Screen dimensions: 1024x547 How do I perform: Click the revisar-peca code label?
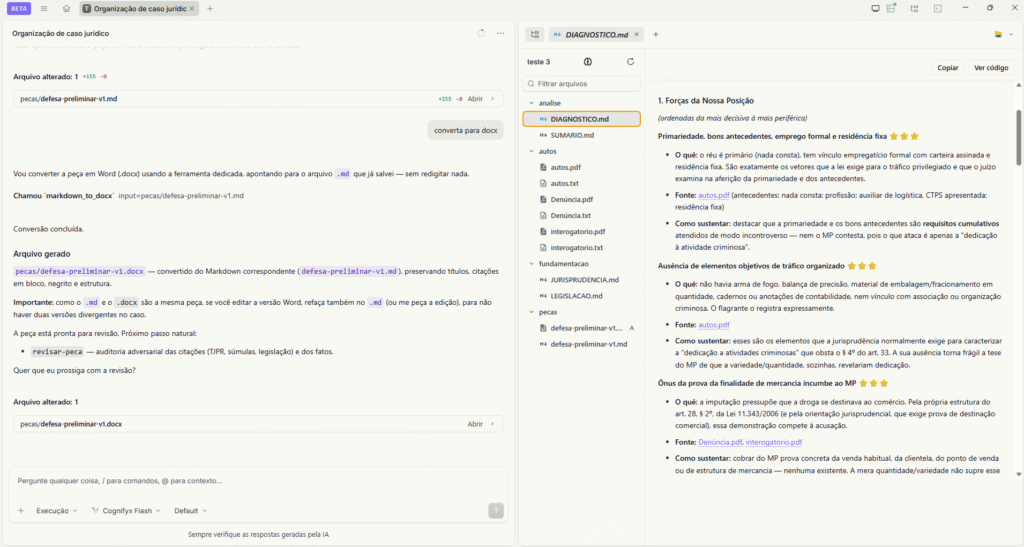(x=57, y=351)
